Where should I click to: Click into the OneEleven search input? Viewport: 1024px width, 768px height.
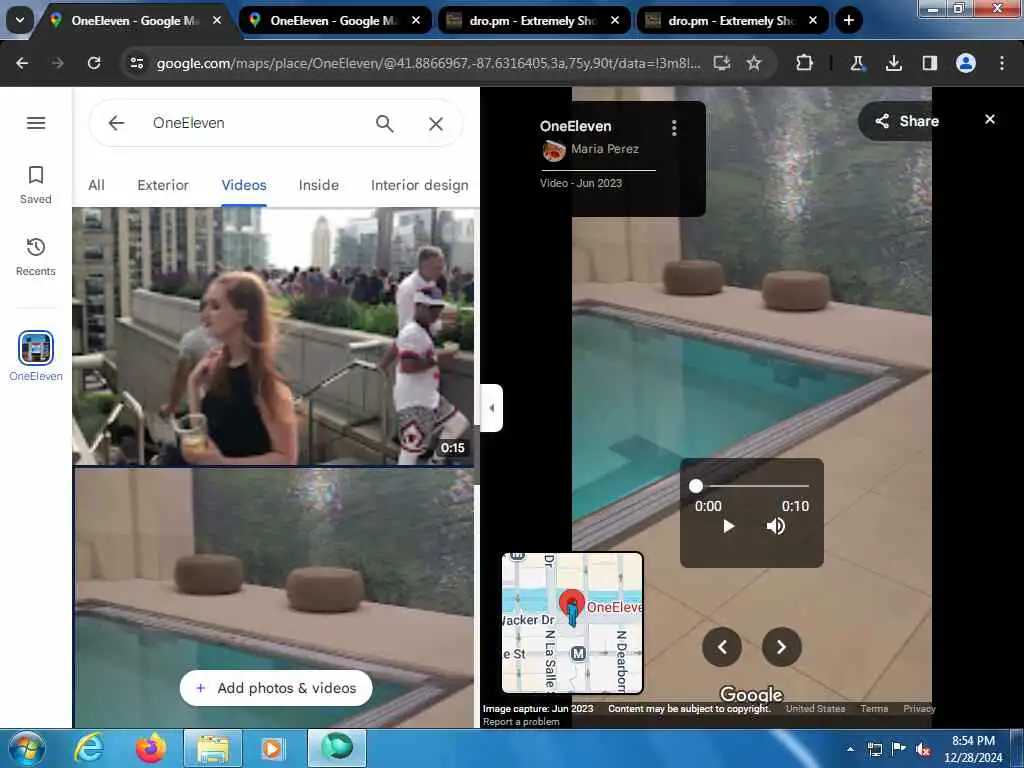[x=255, y=123]
